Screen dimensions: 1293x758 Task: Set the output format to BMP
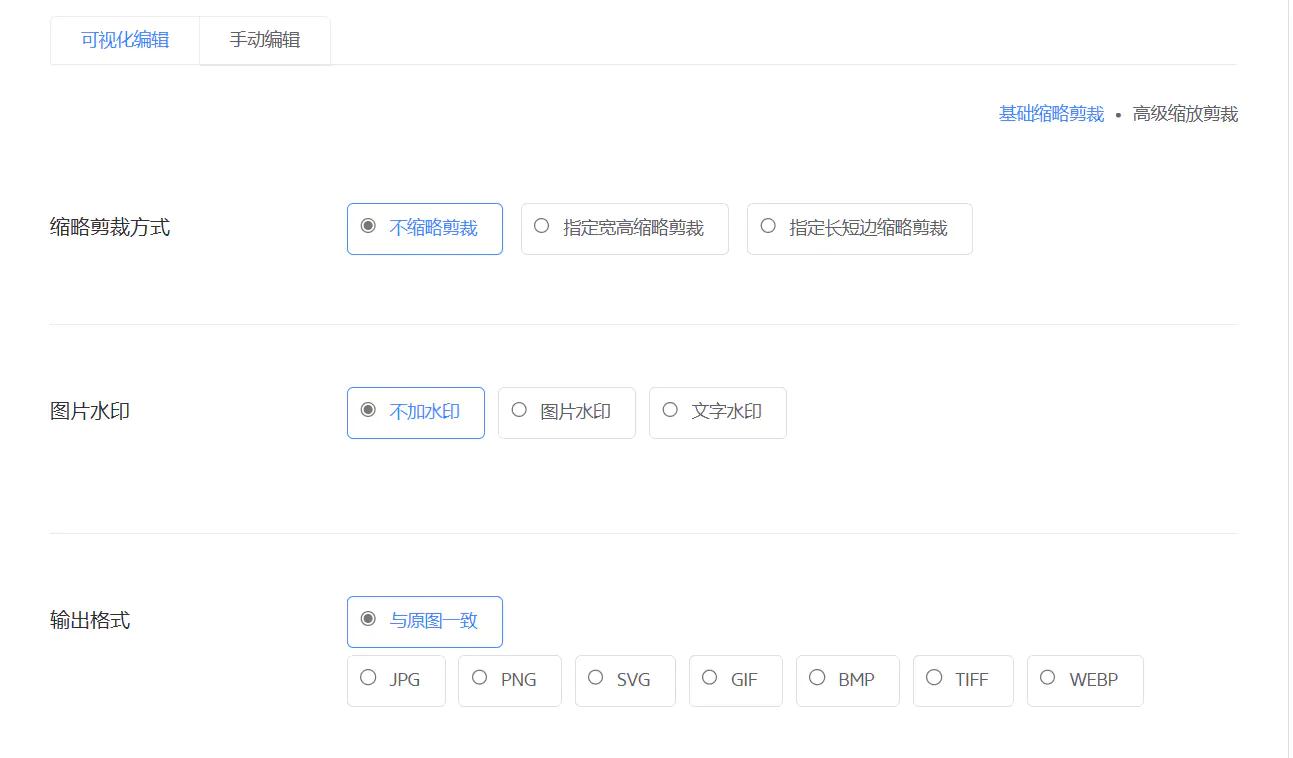pyautogui.click(x=847, y=680)
